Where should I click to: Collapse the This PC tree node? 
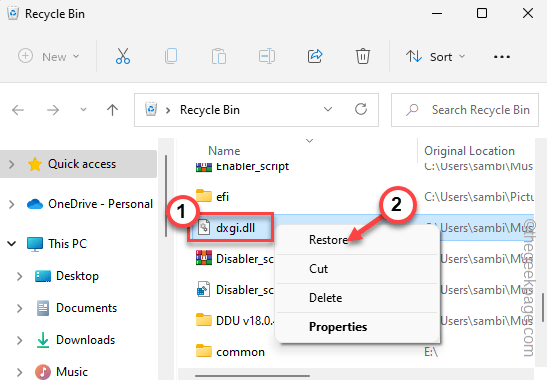click(12, 244)
